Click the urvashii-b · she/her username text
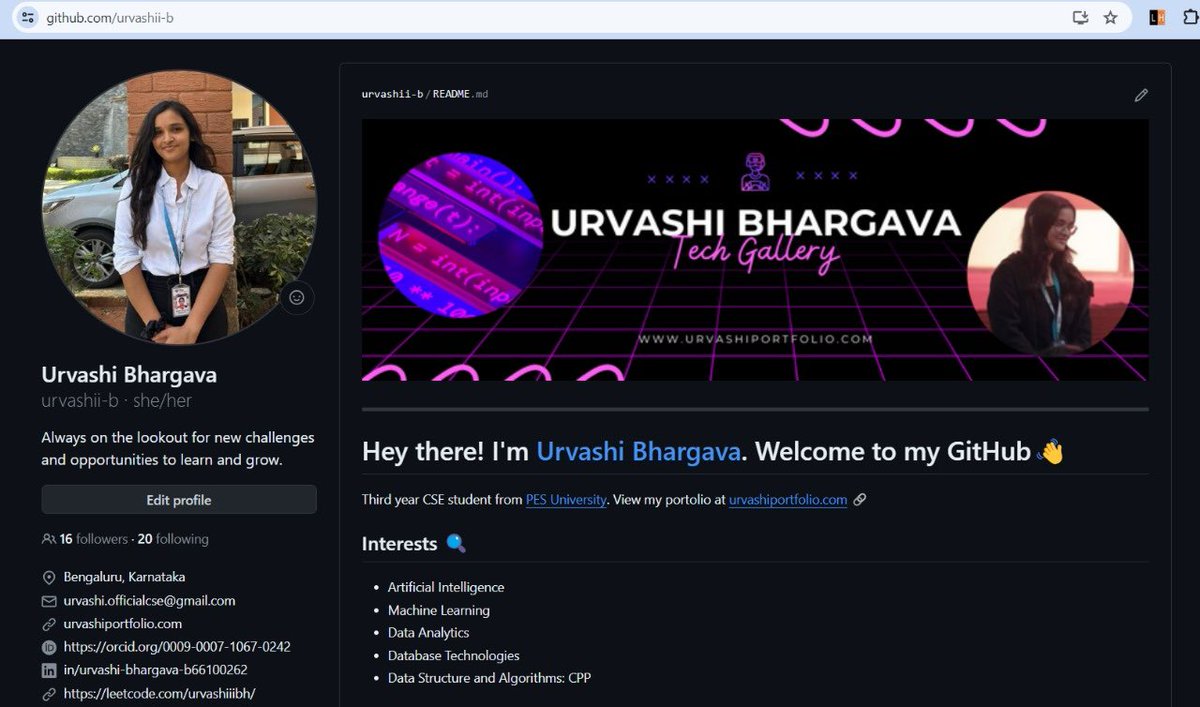The width and height of the screenshot is (1200, 707). point(116,400)
